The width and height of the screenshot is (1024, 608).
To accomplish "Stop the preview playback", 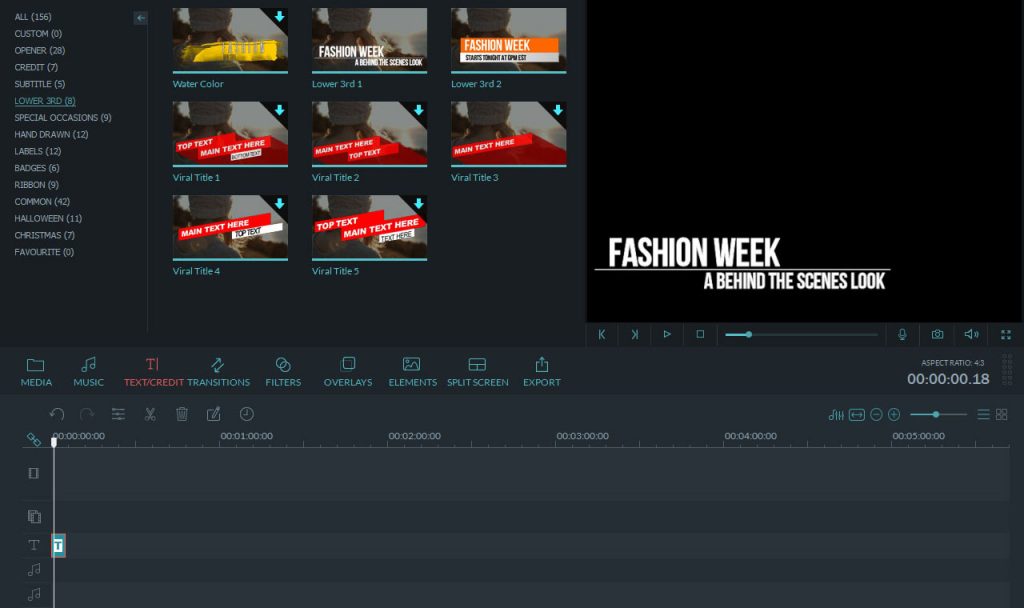I will point(700,334).
